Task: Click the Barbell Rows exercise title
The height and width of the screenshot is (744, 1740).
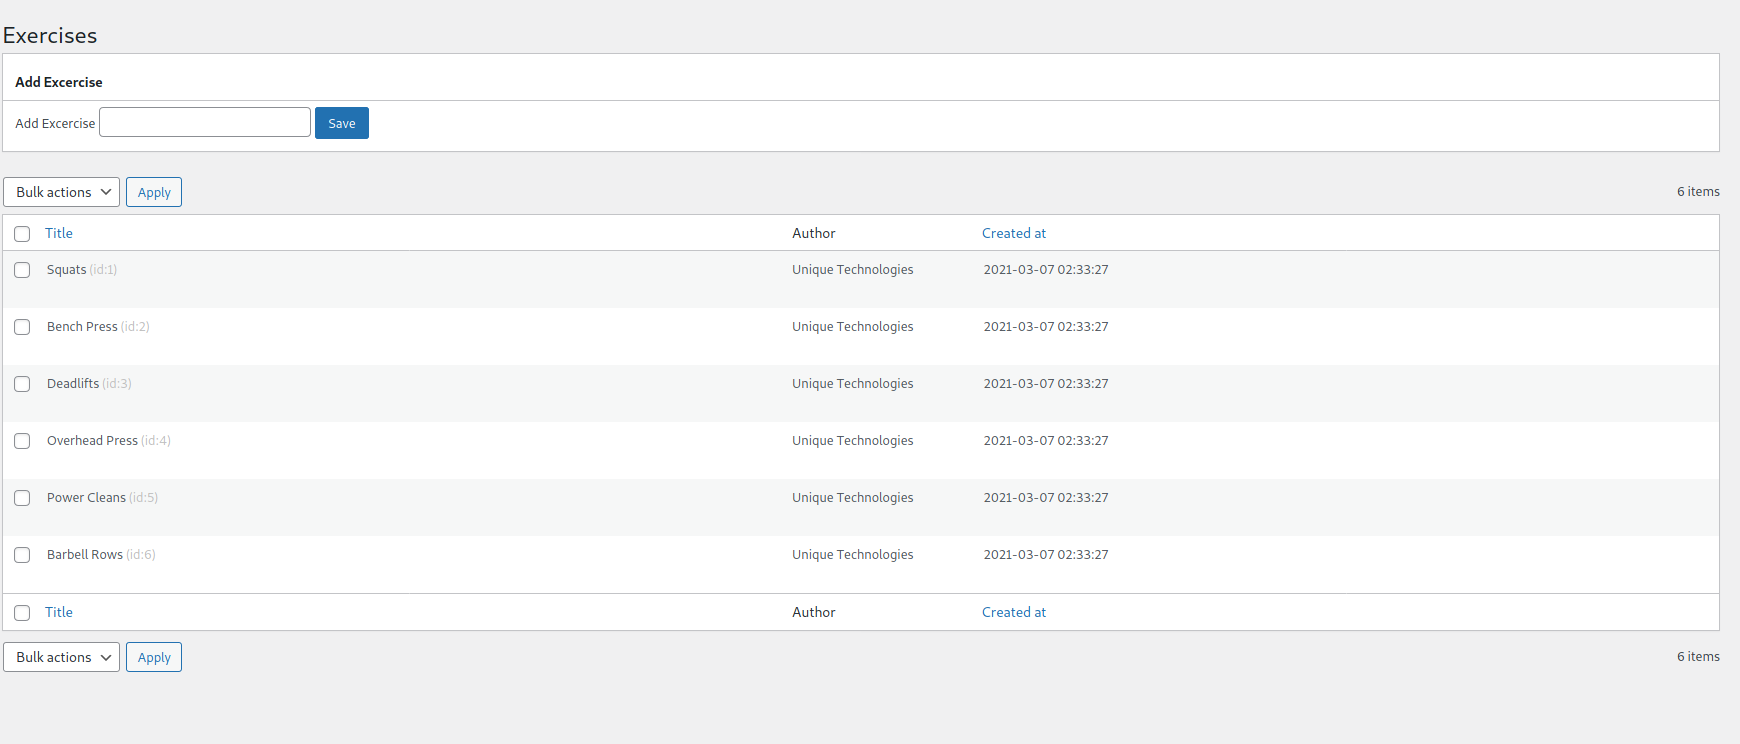Action: tap(85, 555)
